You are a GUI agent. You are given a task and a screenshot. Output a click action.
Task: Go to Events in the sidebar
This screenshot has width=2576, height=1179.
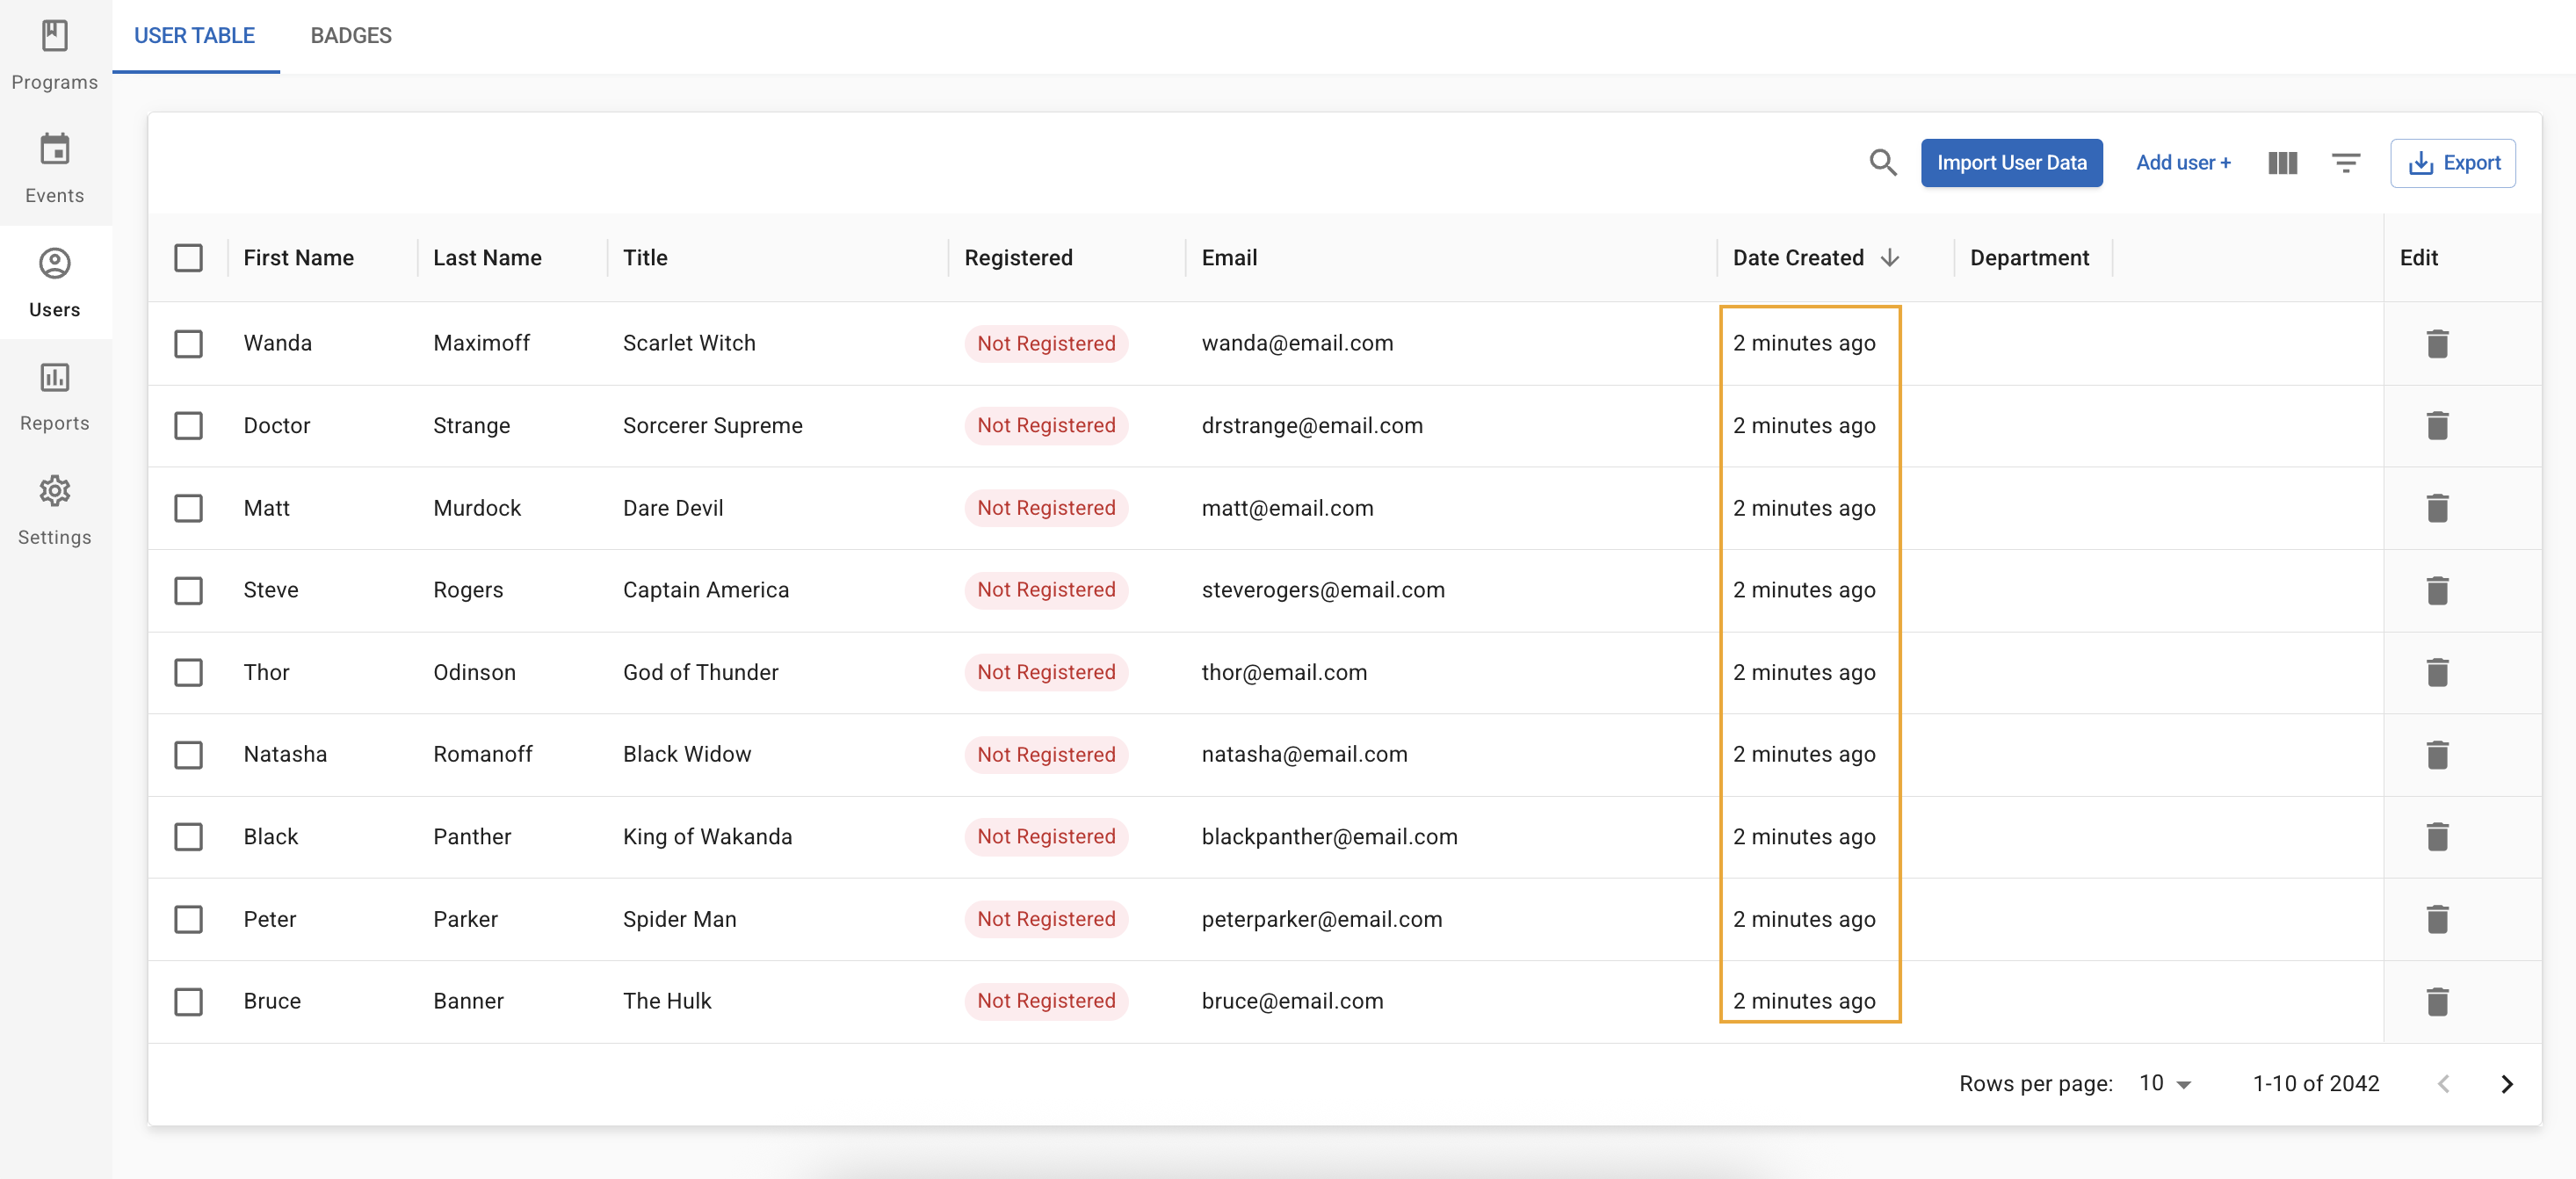(55, 168)
